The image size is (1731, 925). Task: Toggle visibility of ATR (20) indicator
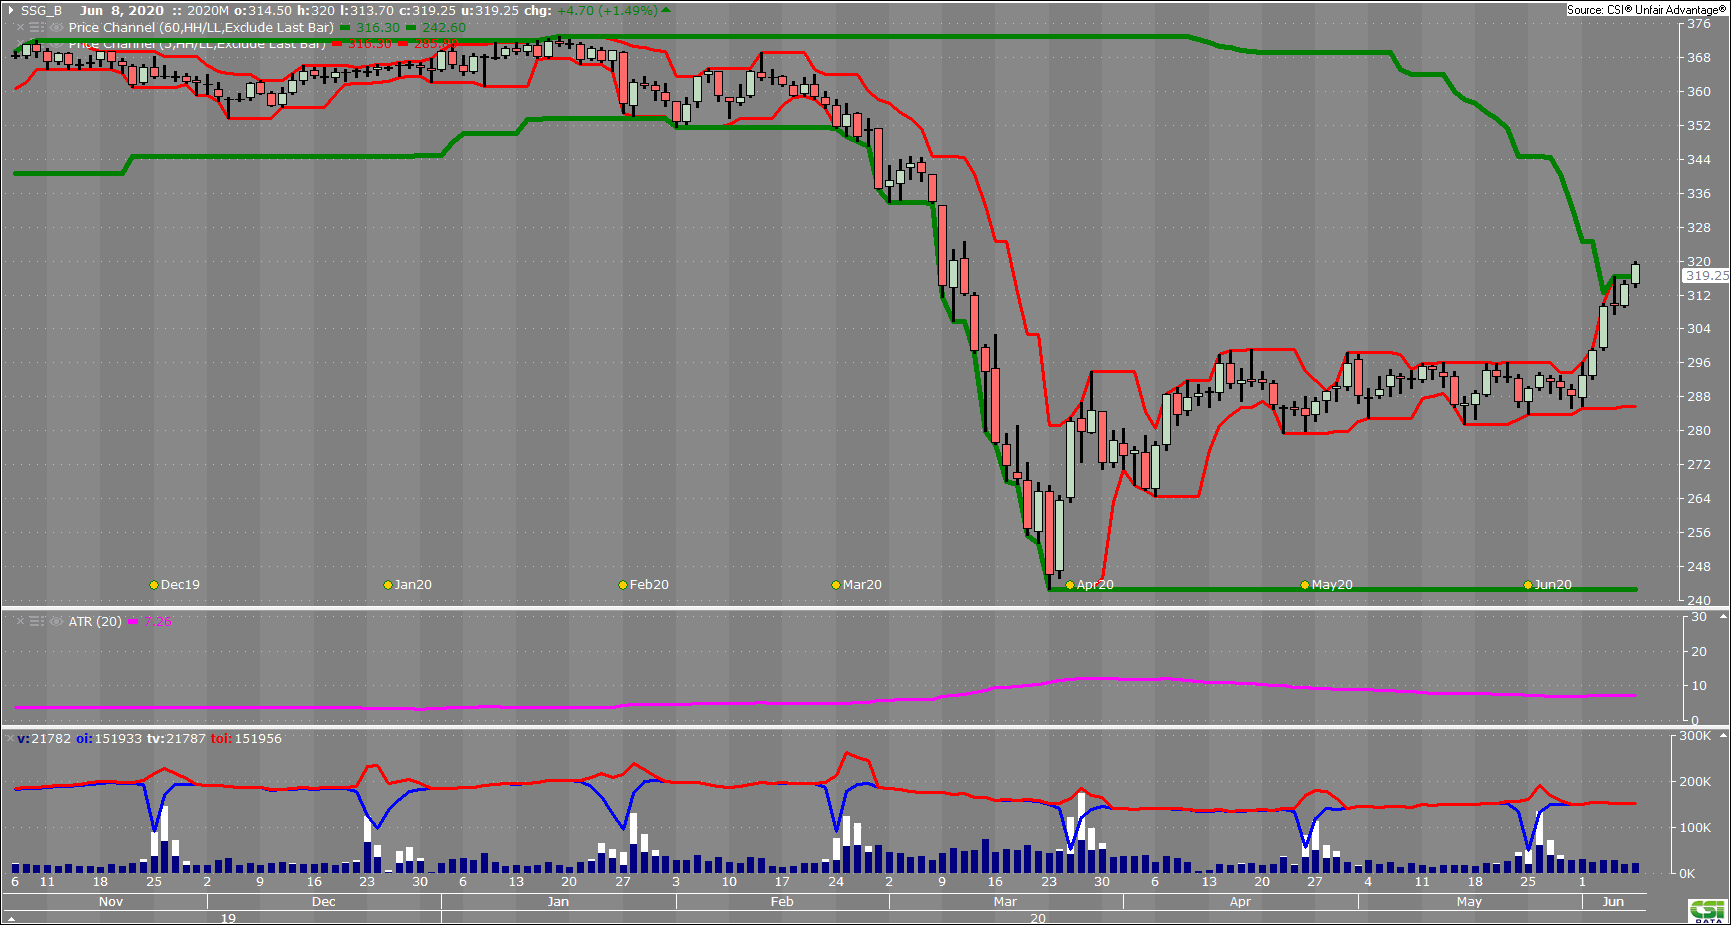coord(56,622)
